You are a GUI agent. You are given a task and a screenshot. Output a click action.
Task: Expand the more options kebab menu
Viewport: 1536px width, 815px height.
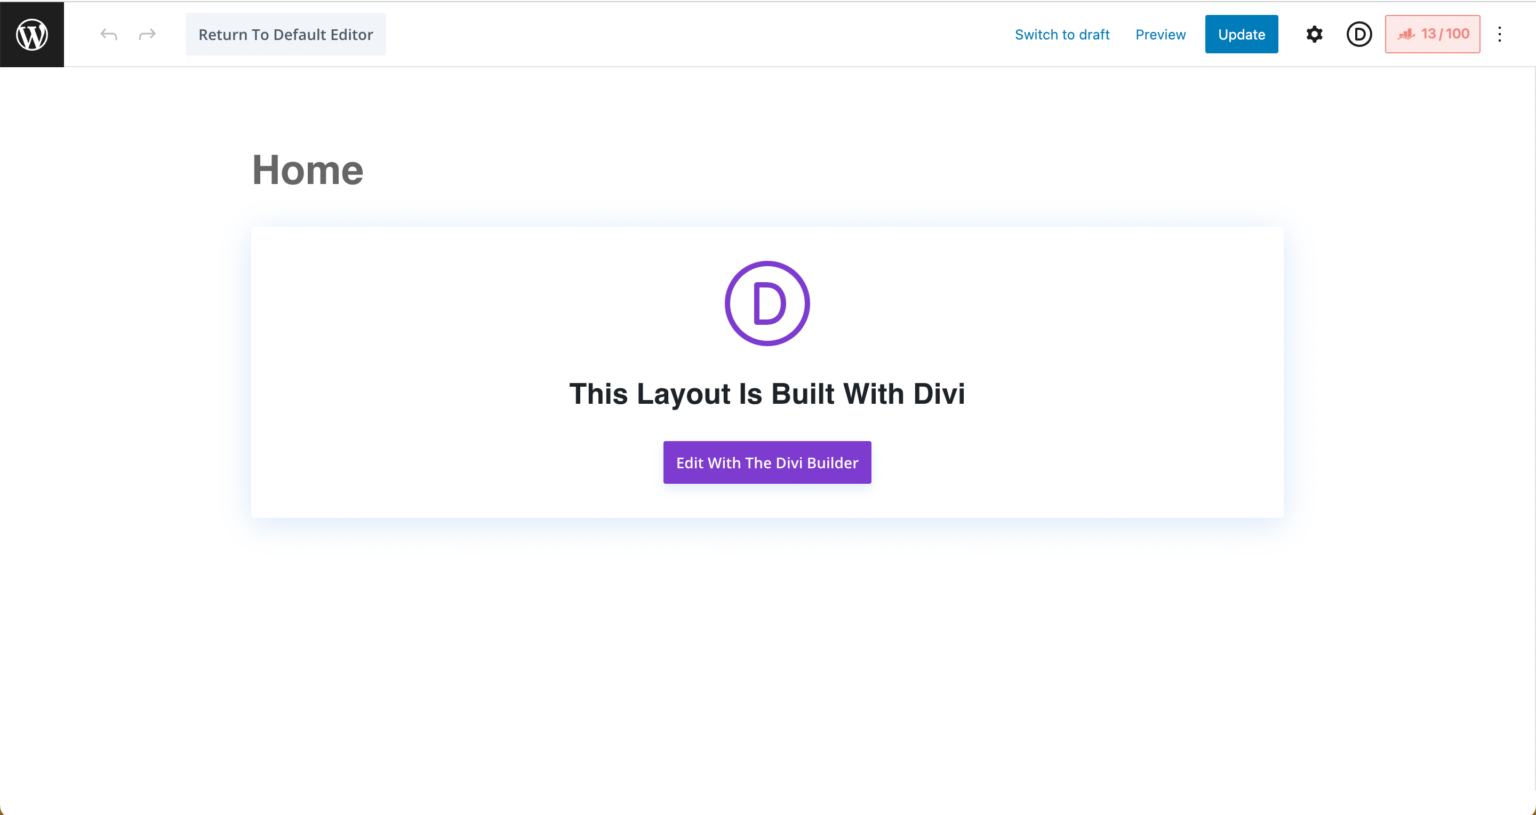point(1500,33)
